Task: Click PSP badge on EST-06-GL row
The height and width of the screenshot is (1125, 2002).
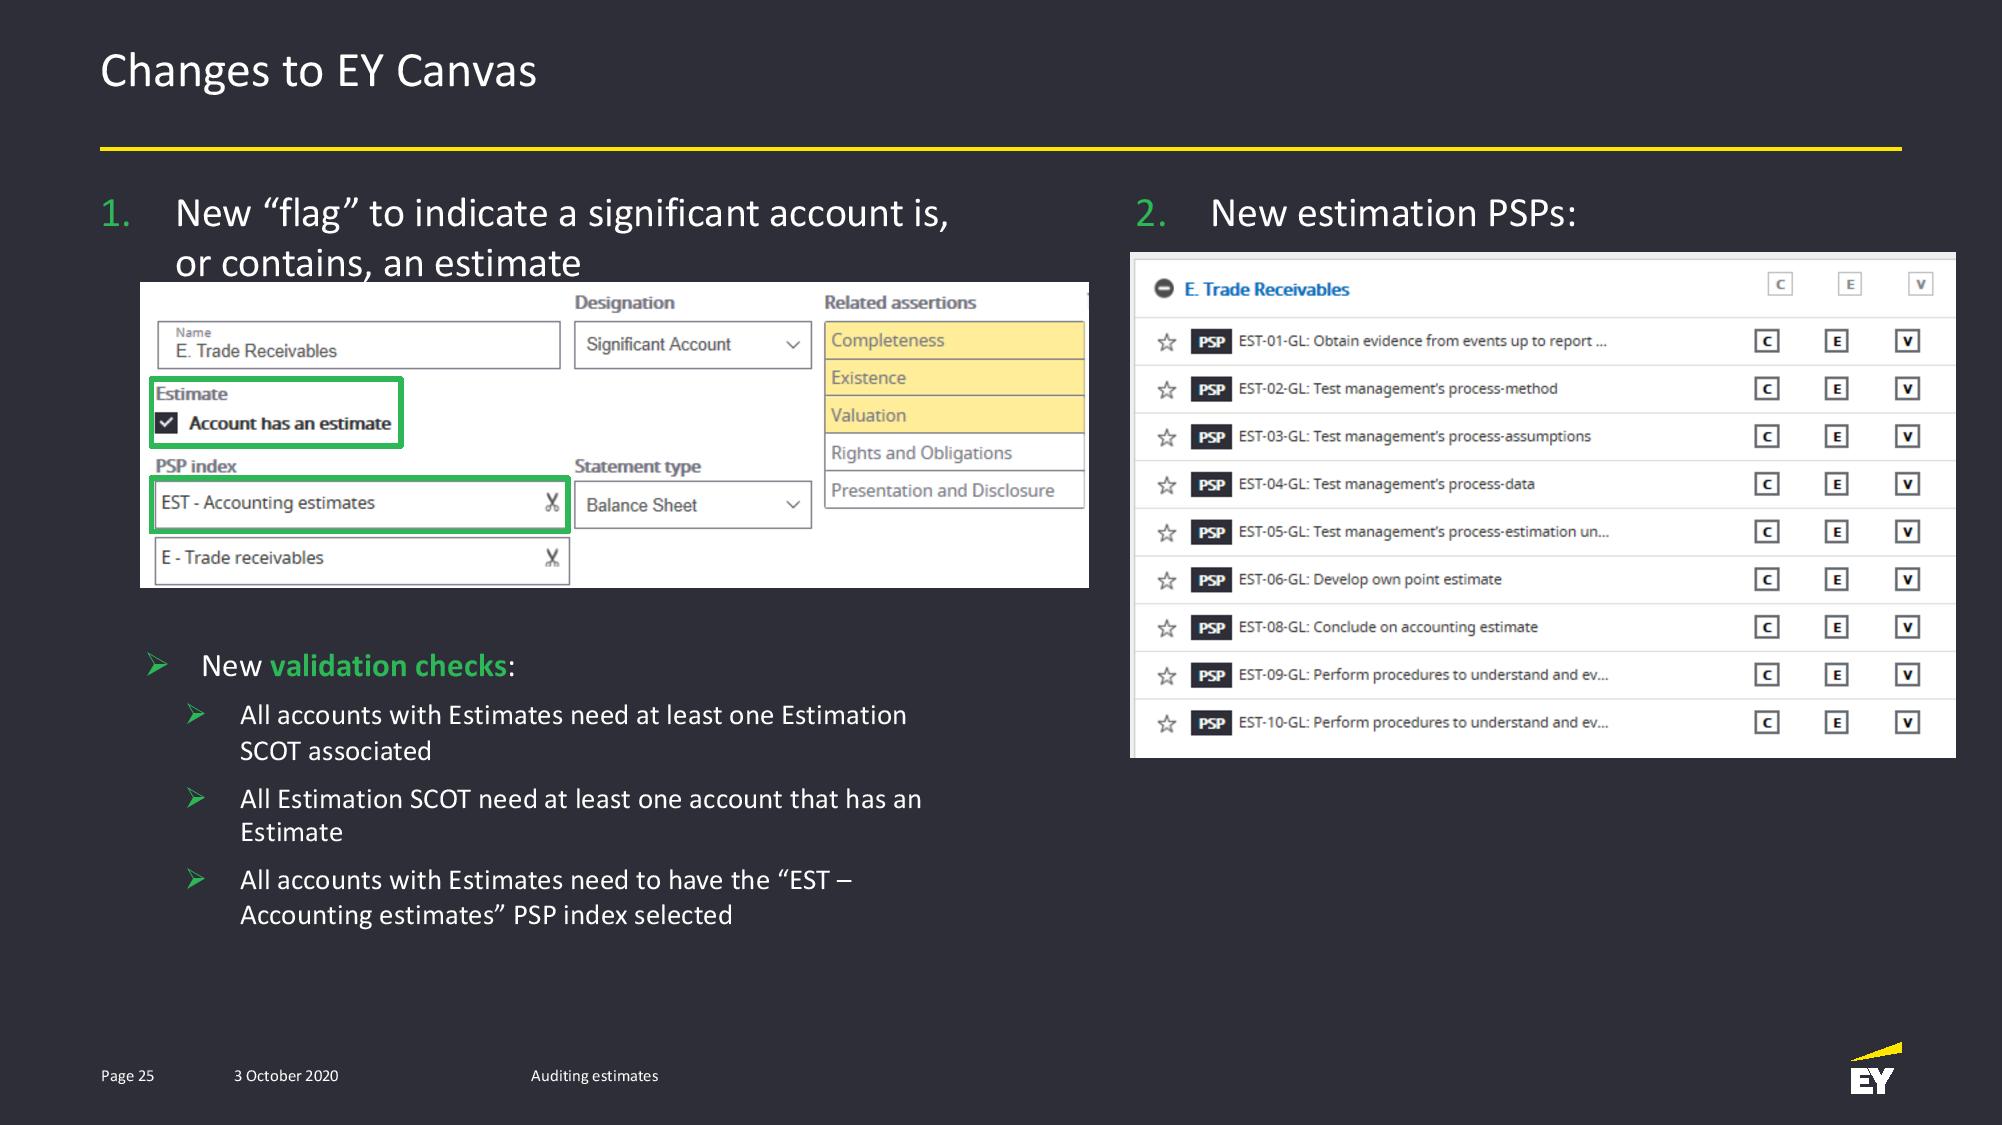Action: coord(1211,580)
